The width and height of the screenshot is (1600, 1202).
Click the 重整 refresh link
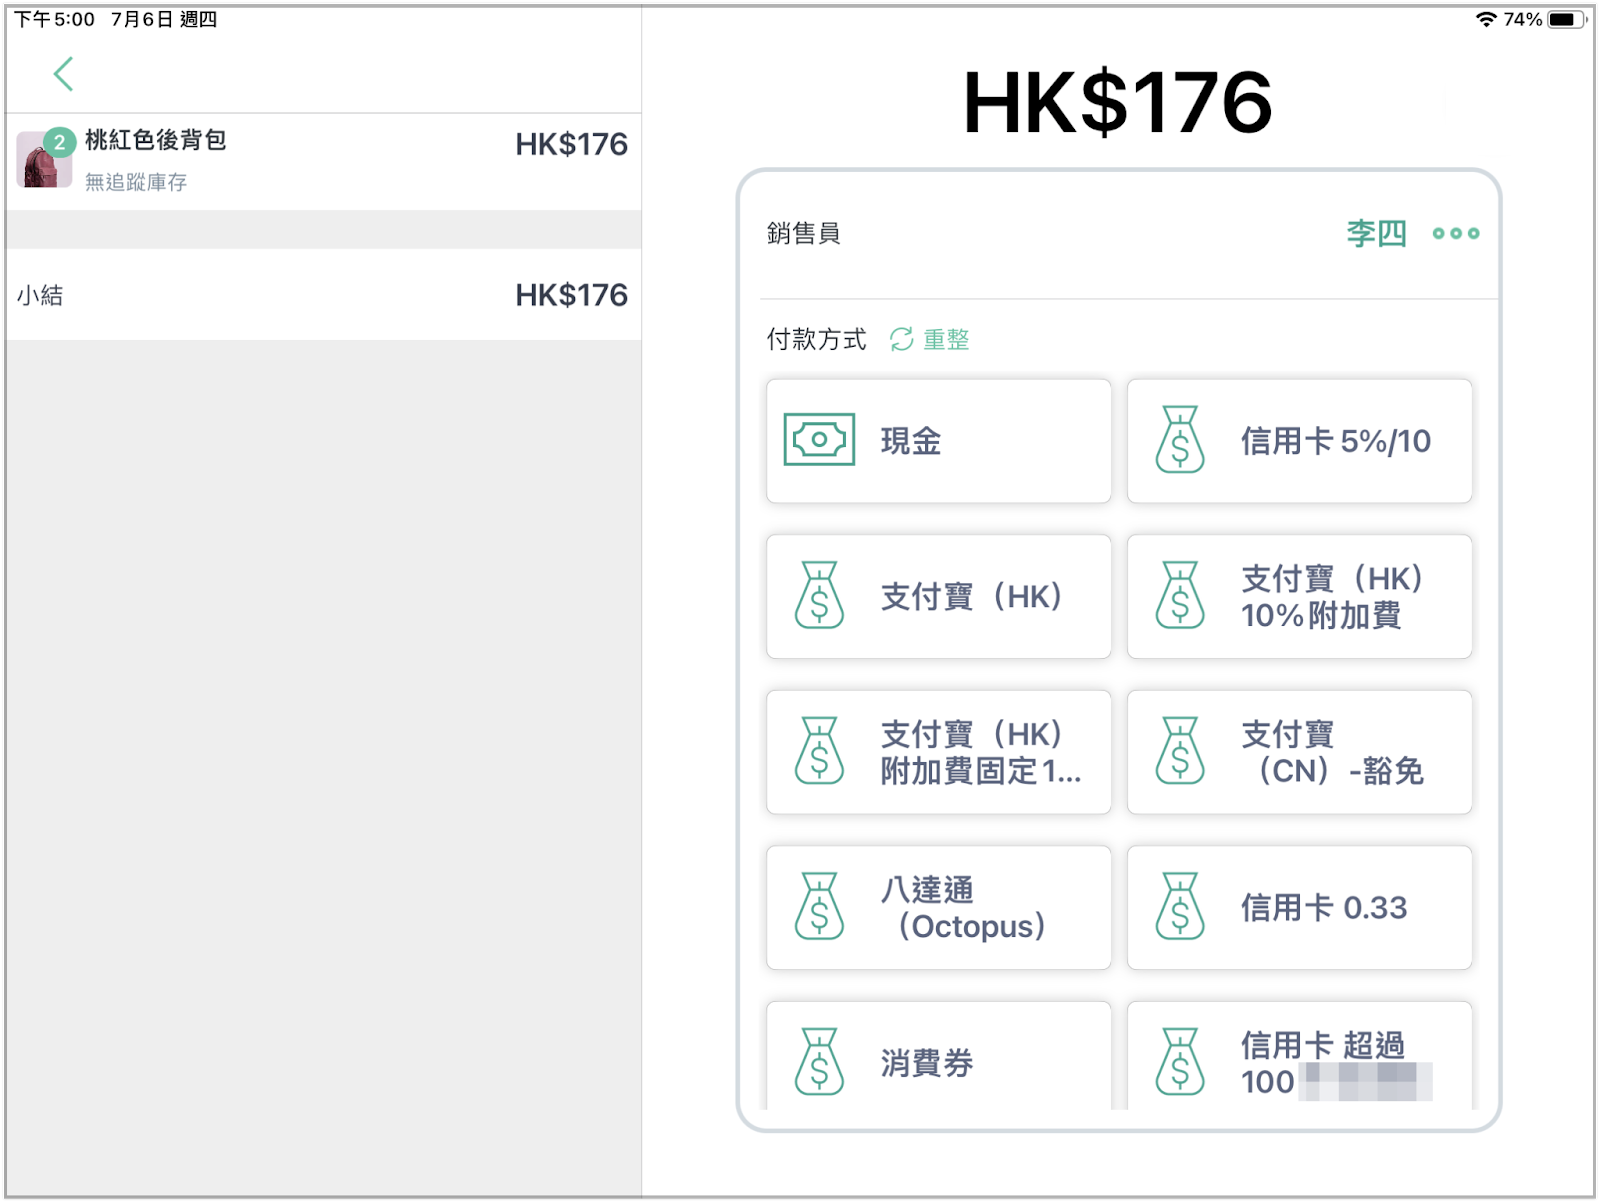tap(946, 340)
